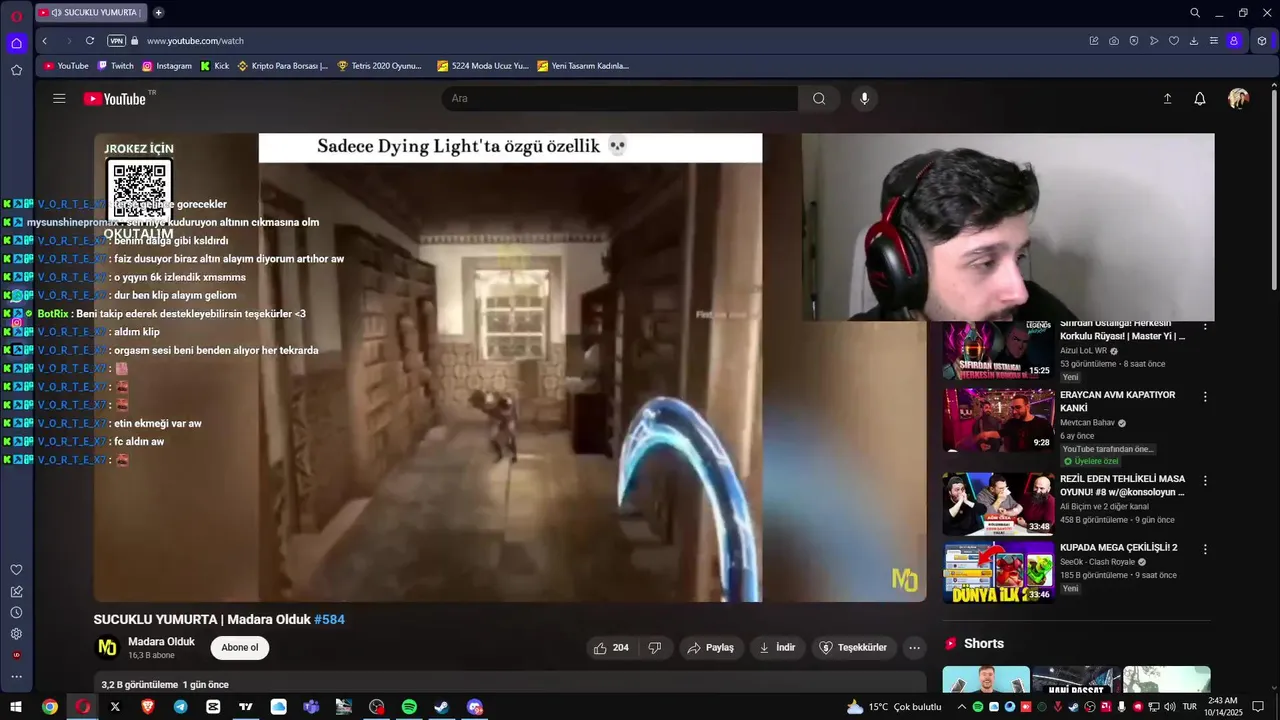Screen dimensions: 1280x720
Task: Open Opera sidebar three-dot more menu
Action: click(x=16, y=677)
